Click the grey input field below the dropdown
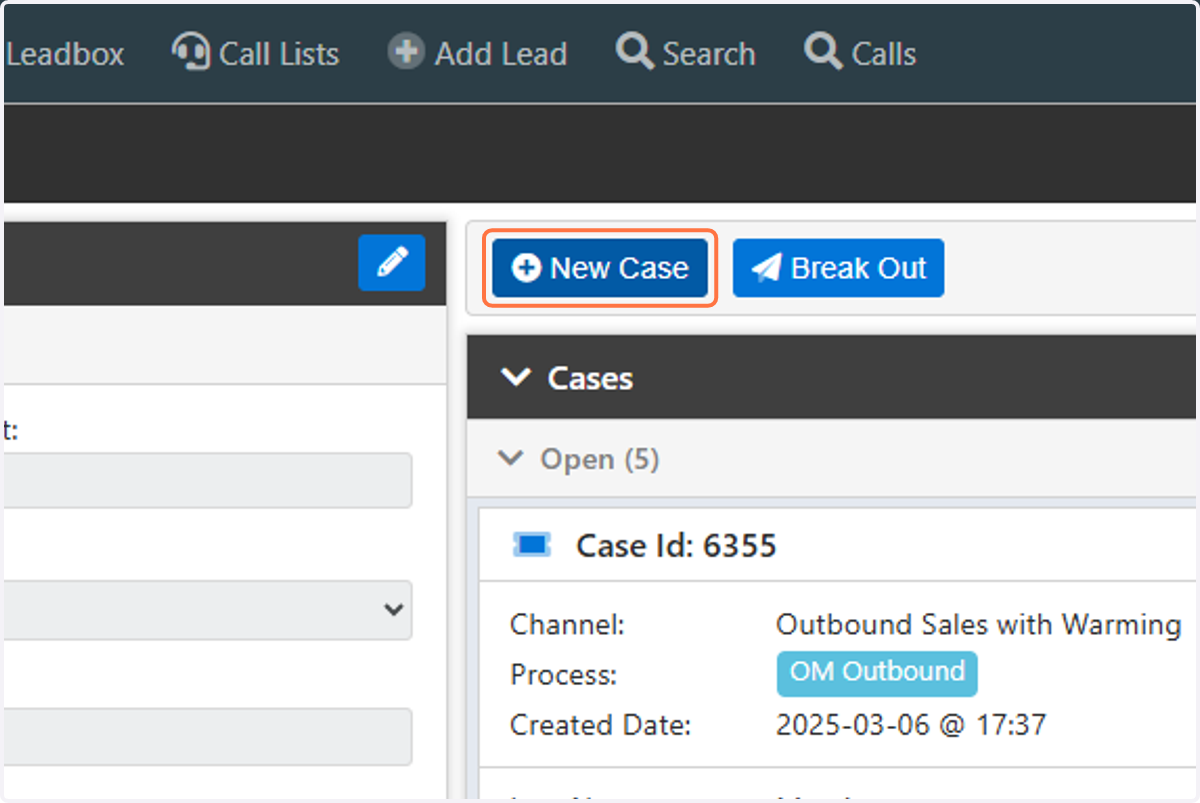Viewport: 1200px width, 803px height. coord(206,737)
